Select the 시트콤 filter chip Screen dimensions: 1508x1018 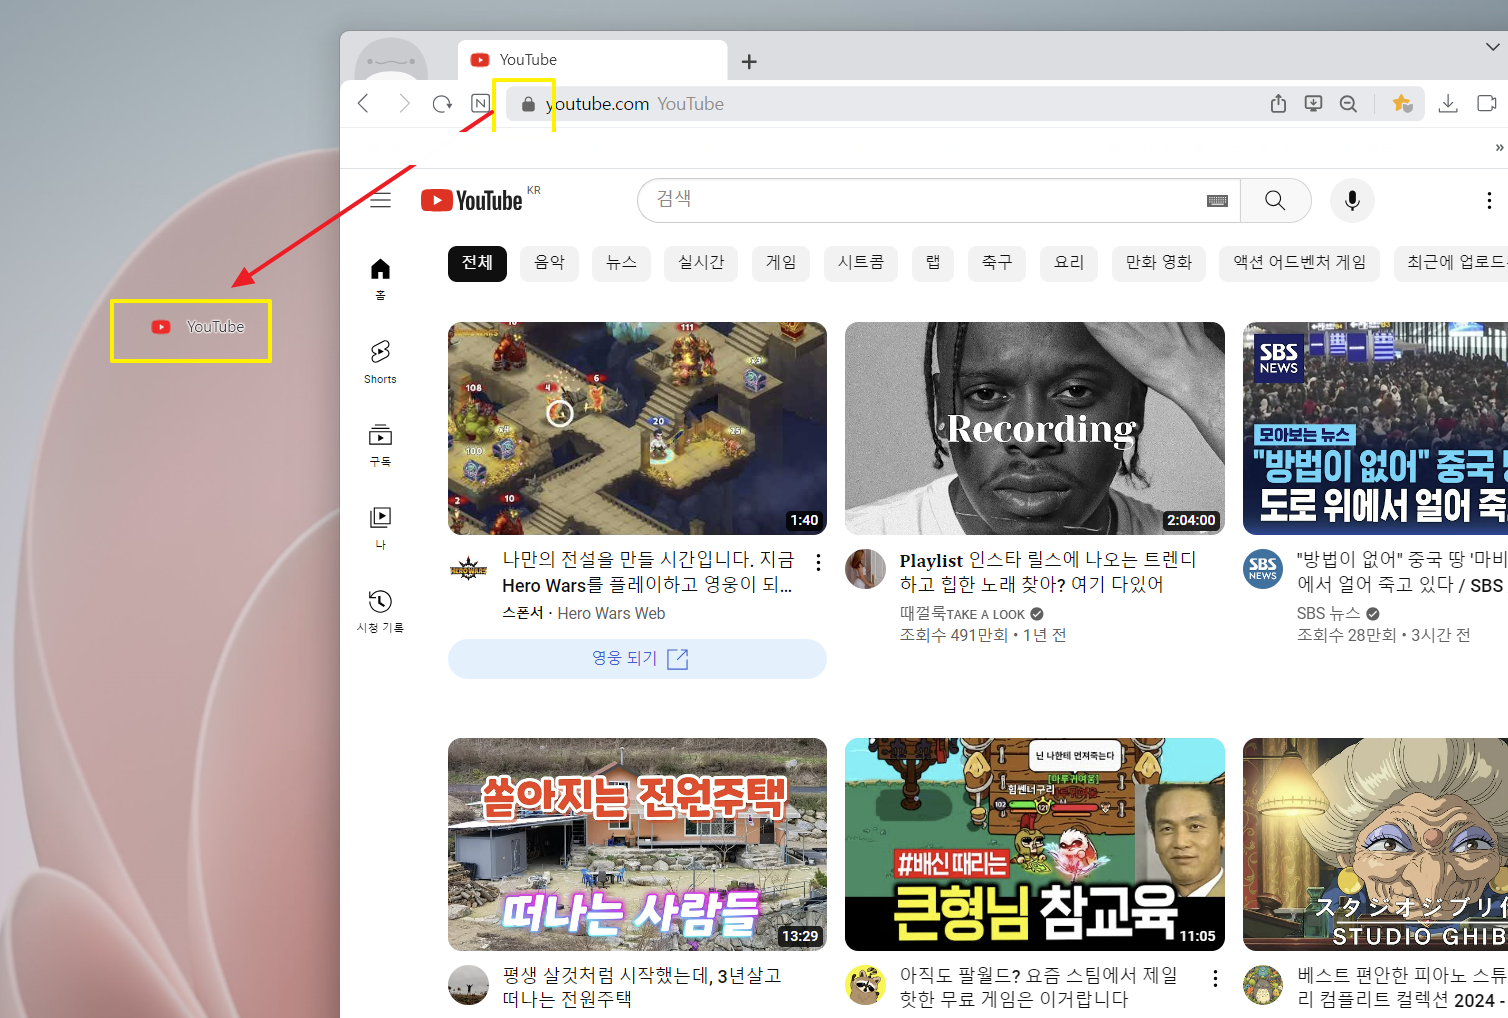pyautogui.click(x=861, y=263)
